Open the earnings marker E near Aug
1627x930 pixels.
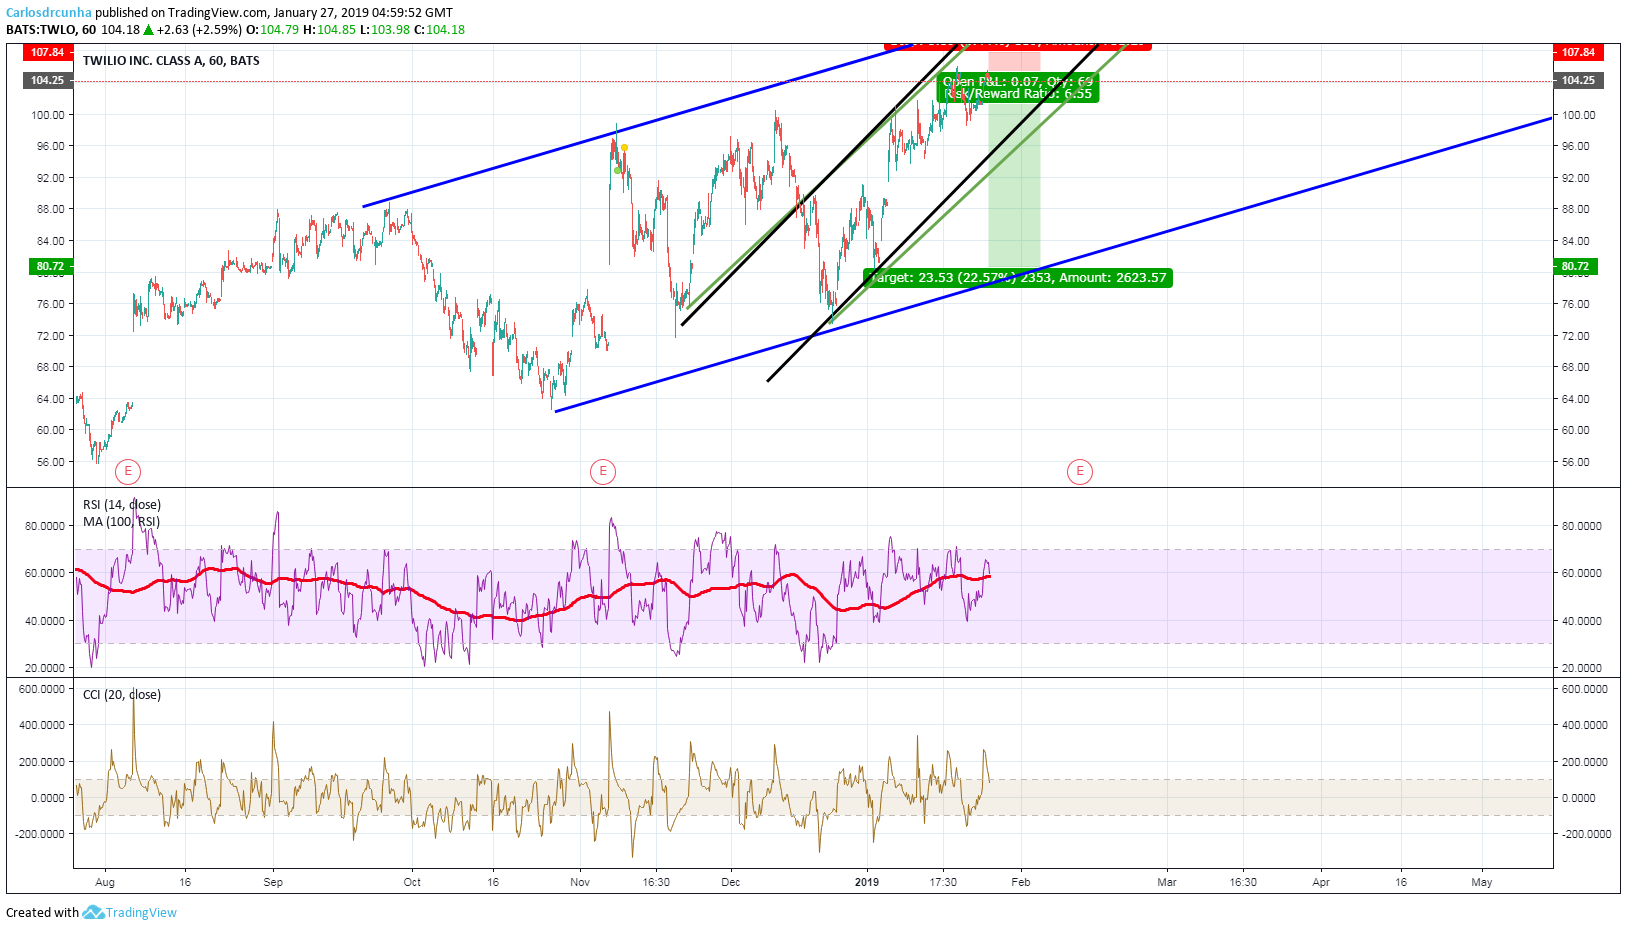coord(128,471)
